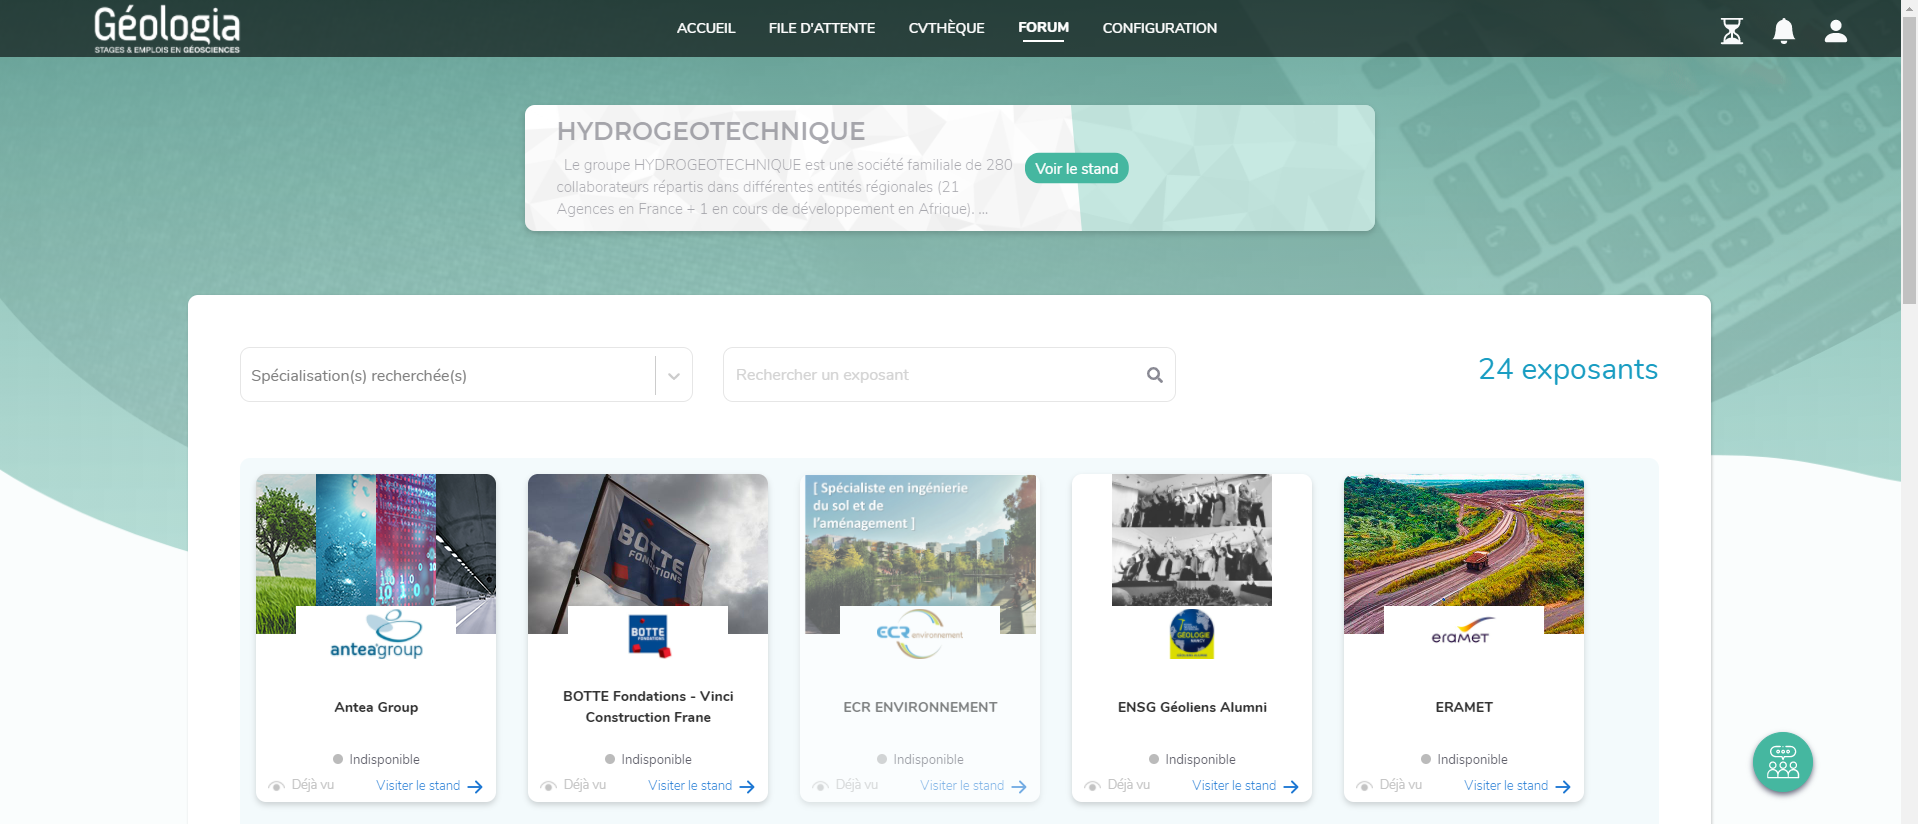Toggle Déjà vu eye on BOTTE Fondations
Image resolution: width=1918 pixels, height=824 pixels.
(549, 786)
